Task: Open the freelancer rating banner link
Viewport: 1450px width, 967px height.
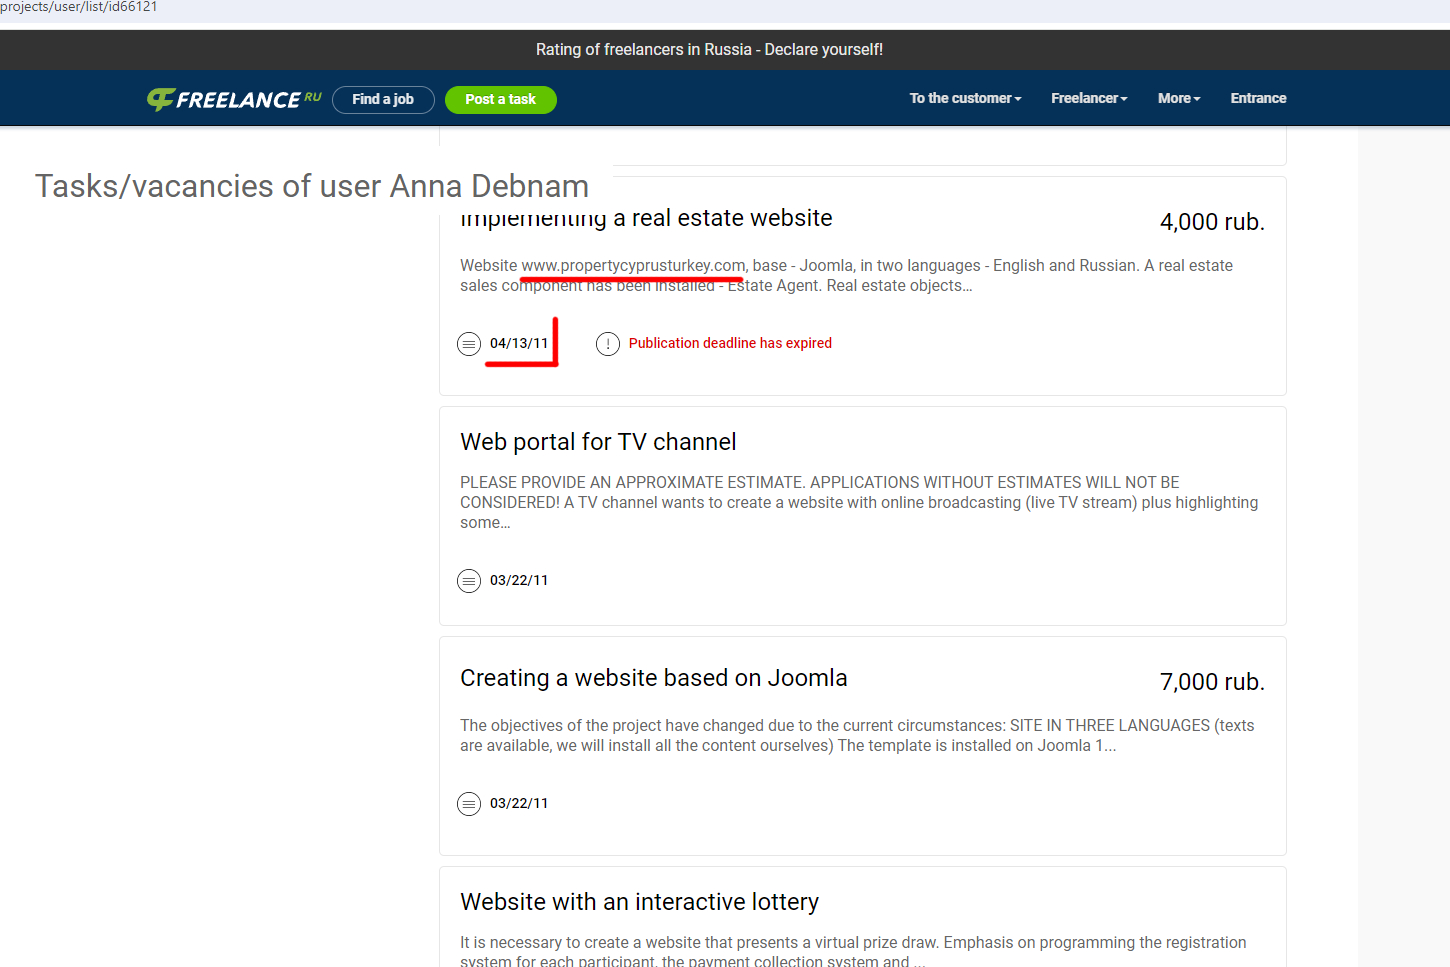Action: (709, 50)
